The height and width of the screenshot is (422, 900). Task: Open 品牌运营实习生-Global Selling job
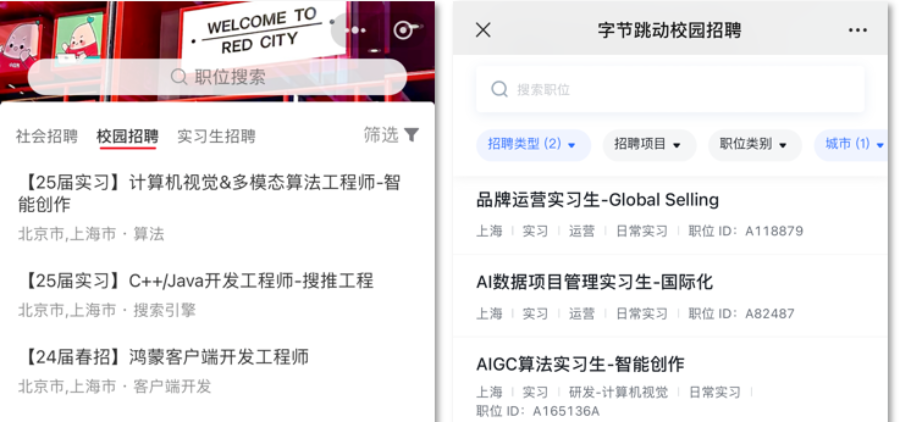click(598, 200)
